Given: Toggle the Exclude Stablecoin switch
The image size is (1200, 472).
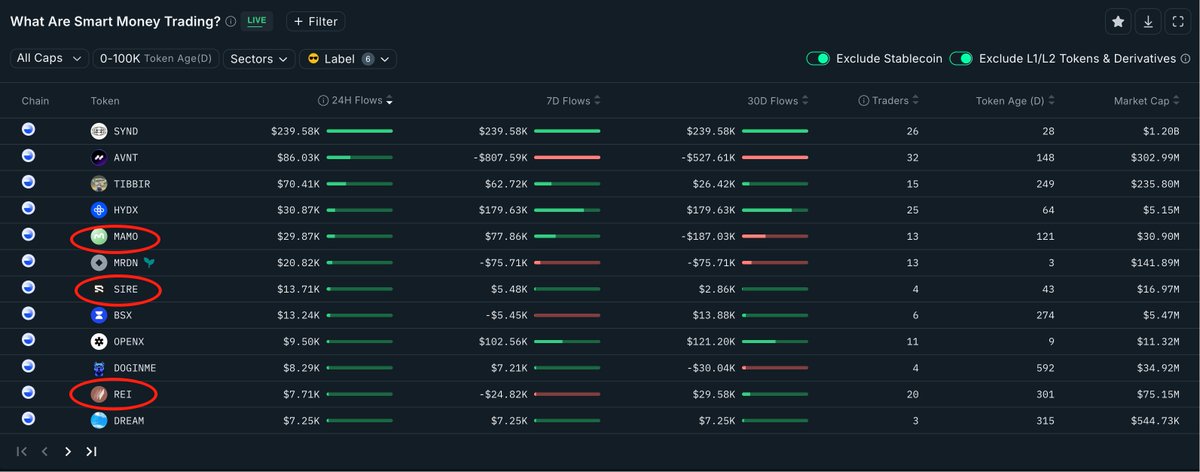Looking at the screenshot, I should click(x=818, y=59).
